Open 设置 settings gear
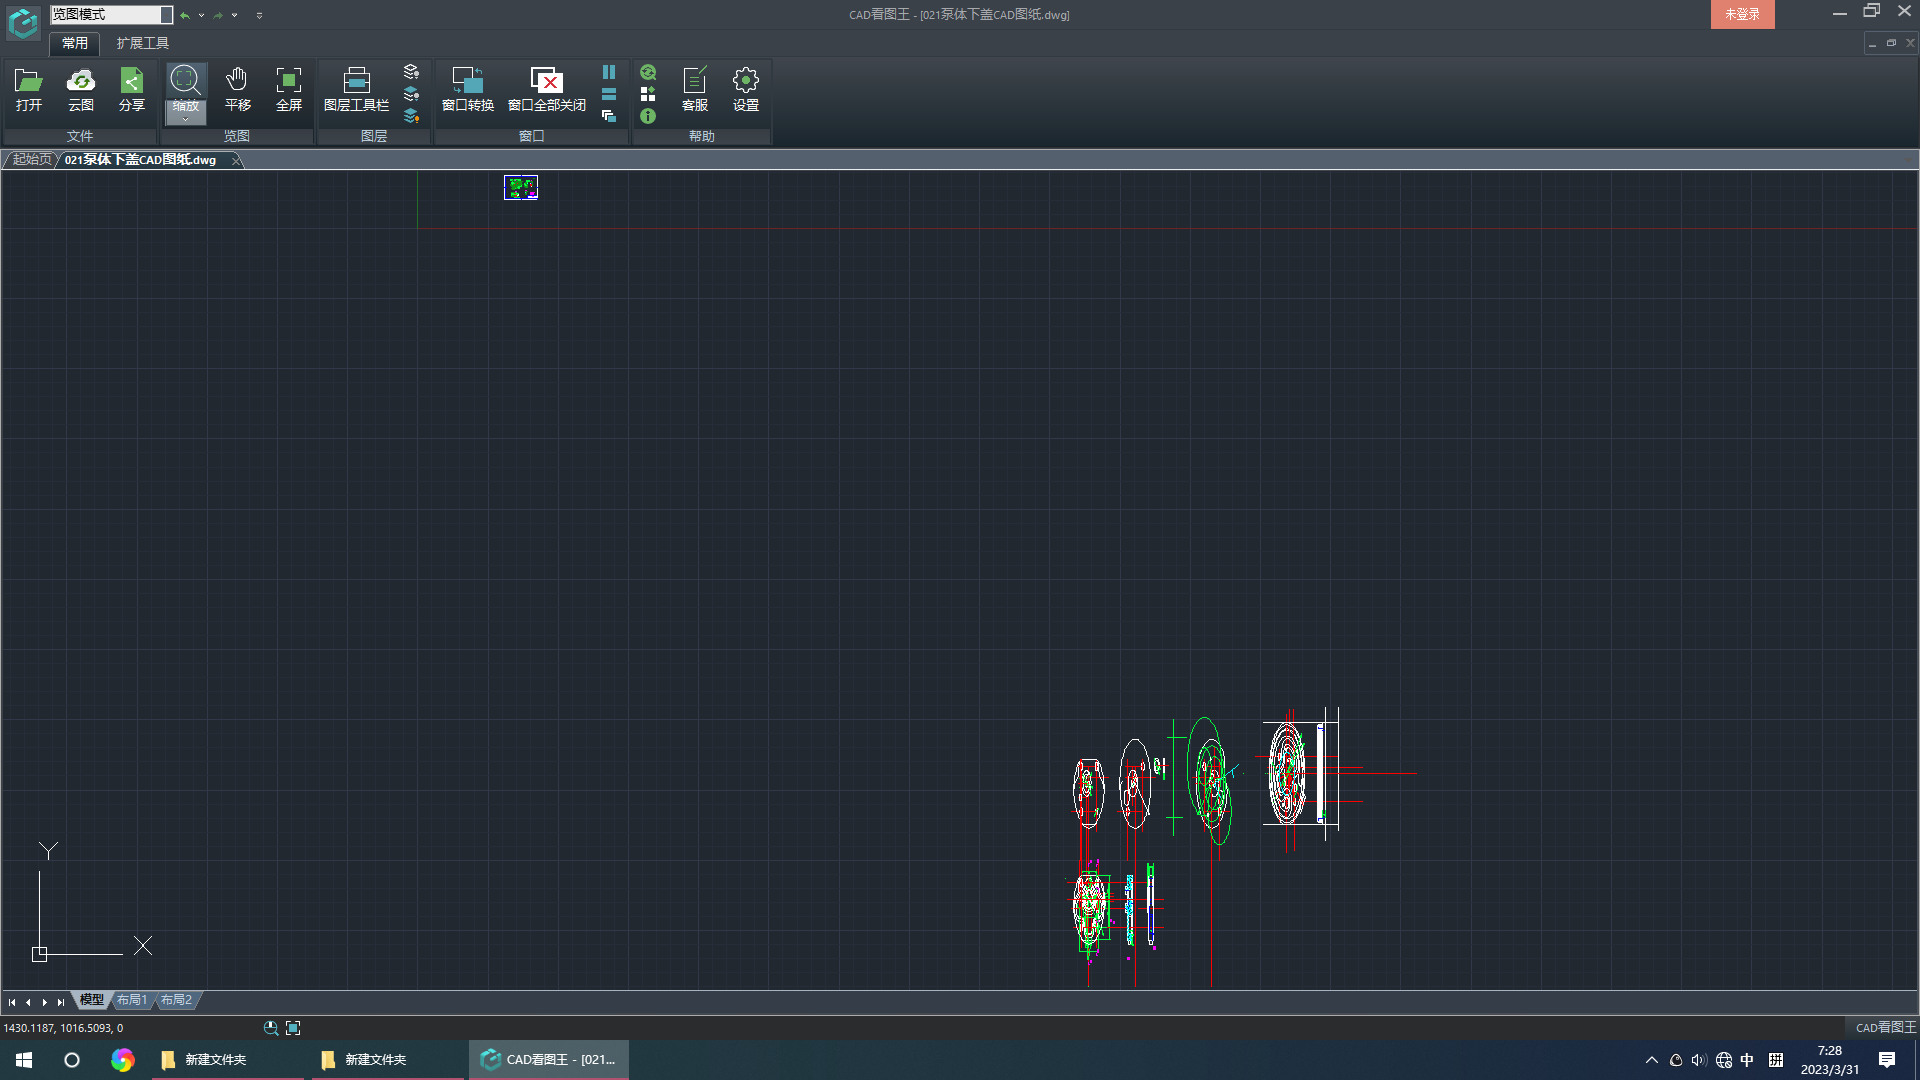 745,89
